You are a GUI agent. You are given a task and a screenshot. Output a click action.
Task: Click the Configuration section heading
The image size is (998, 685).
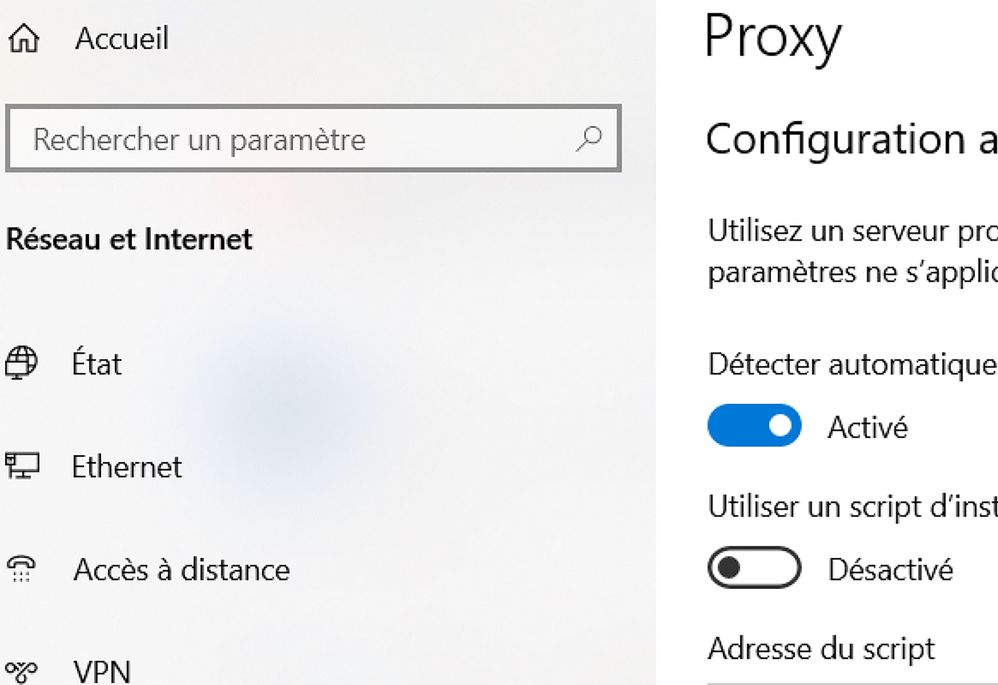click(850, 140)
